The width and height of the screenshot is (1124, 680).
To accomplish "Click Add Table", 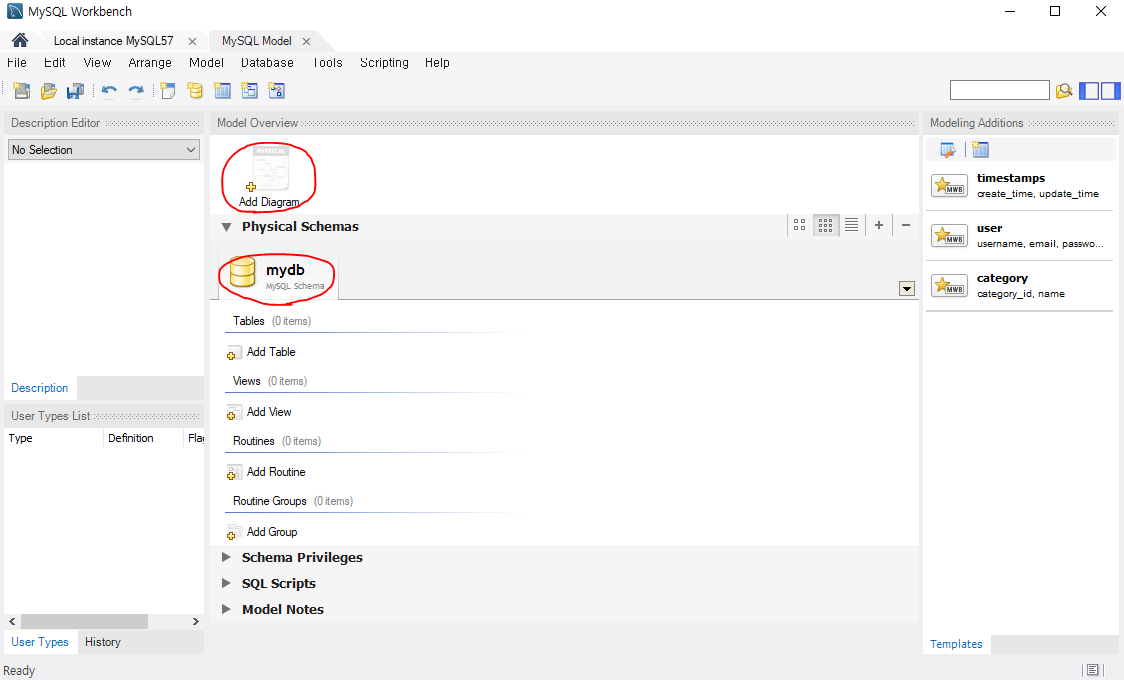I will point(262,352).
